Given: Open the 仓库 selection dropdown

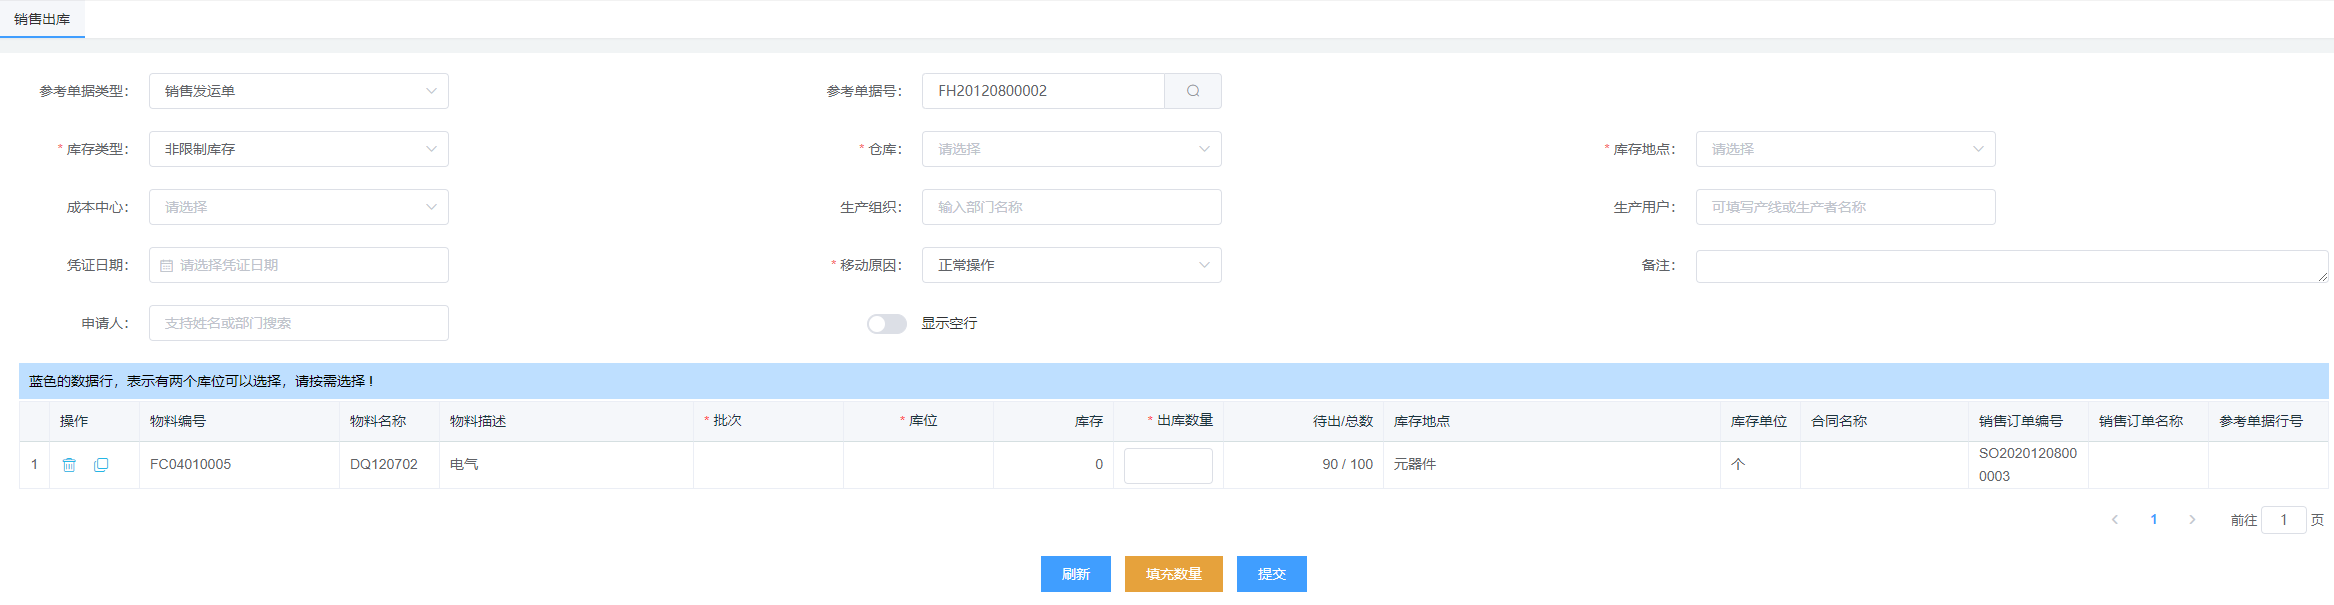Looking at the screenshot, I should point(1071,149).
